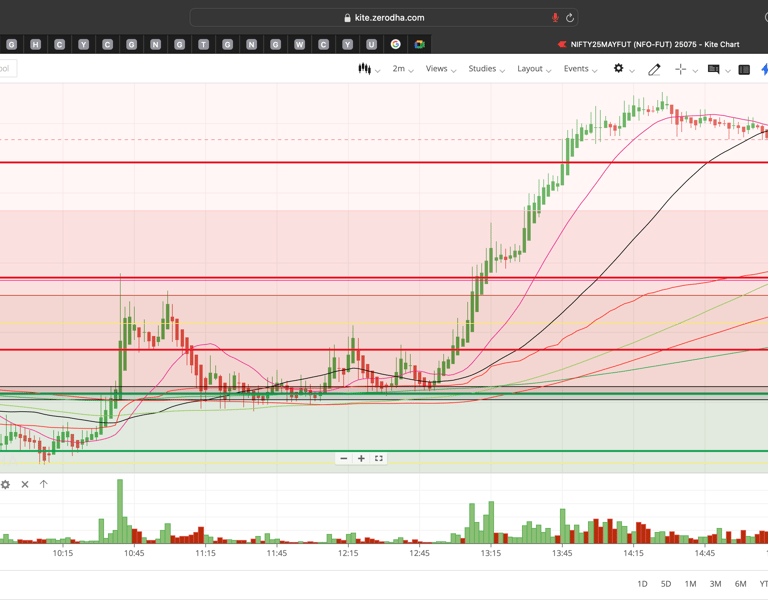The image size is (768, 600).
Task: Click the lock icon beside kite.zerodha.com
Action: tap(347, 18)
